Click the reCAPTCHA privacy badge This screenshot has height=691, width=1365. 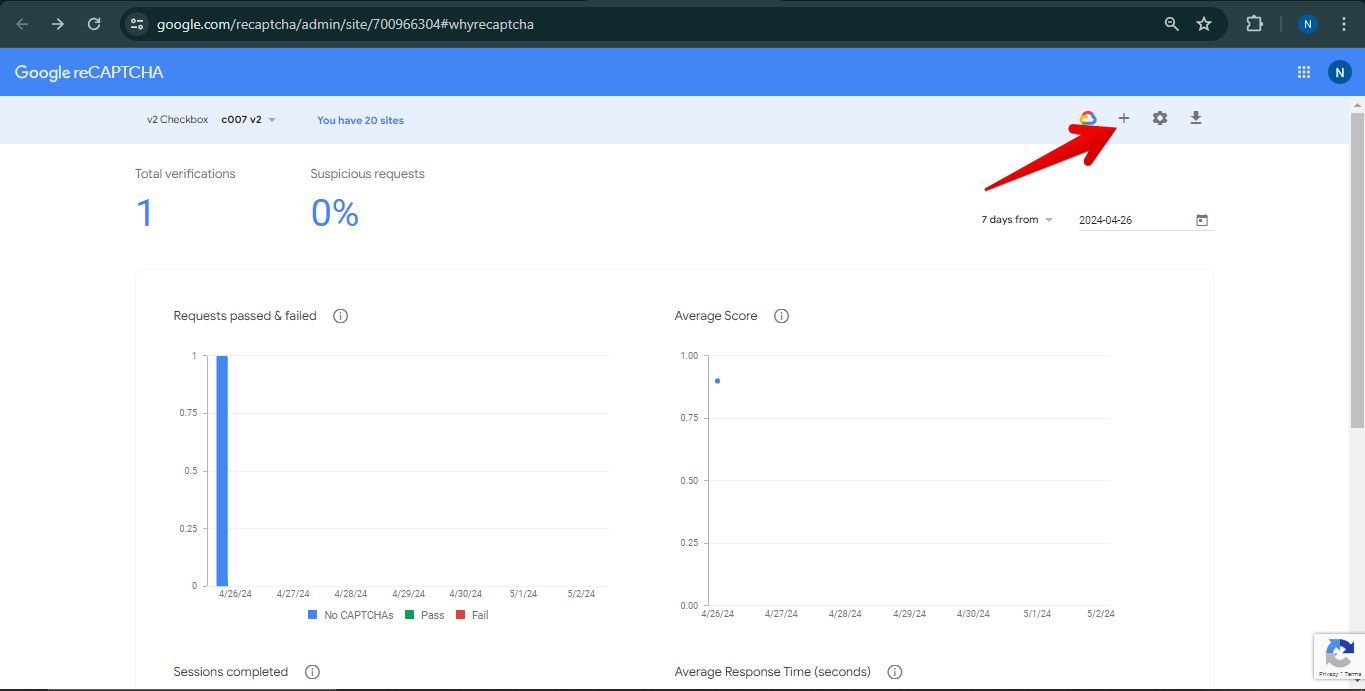1339,657
